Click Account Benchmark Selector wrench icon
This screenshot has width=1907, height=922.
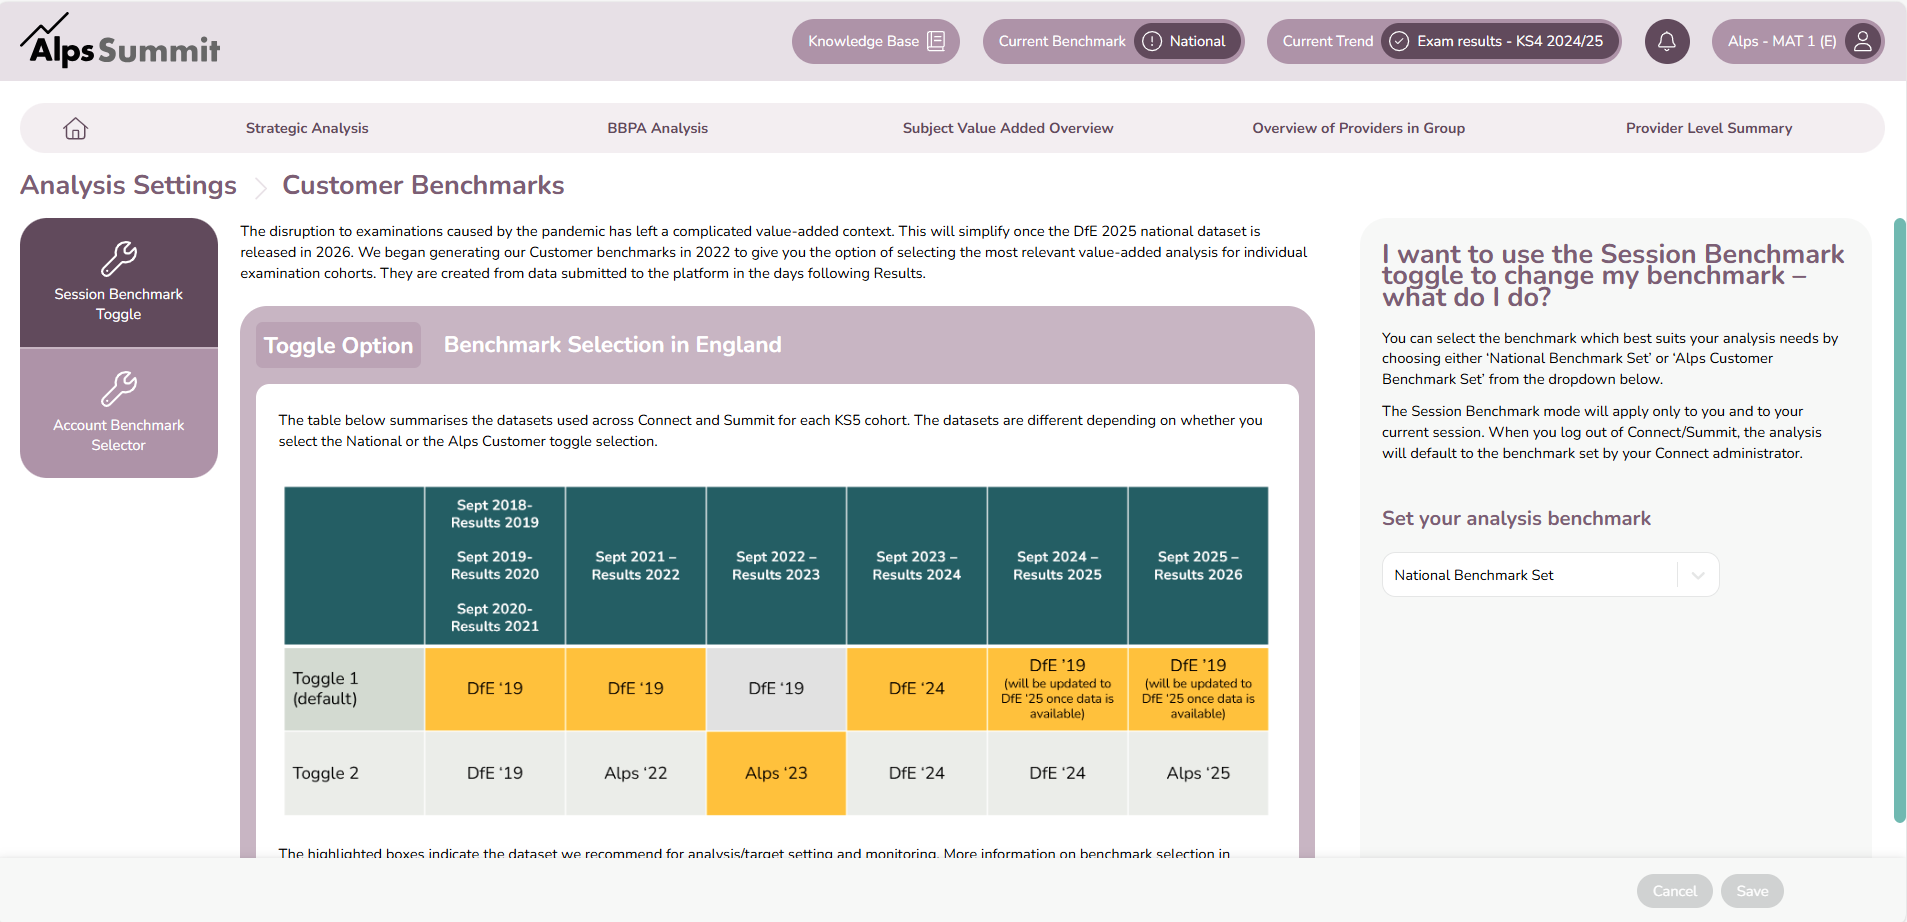[x=119, y=389]
